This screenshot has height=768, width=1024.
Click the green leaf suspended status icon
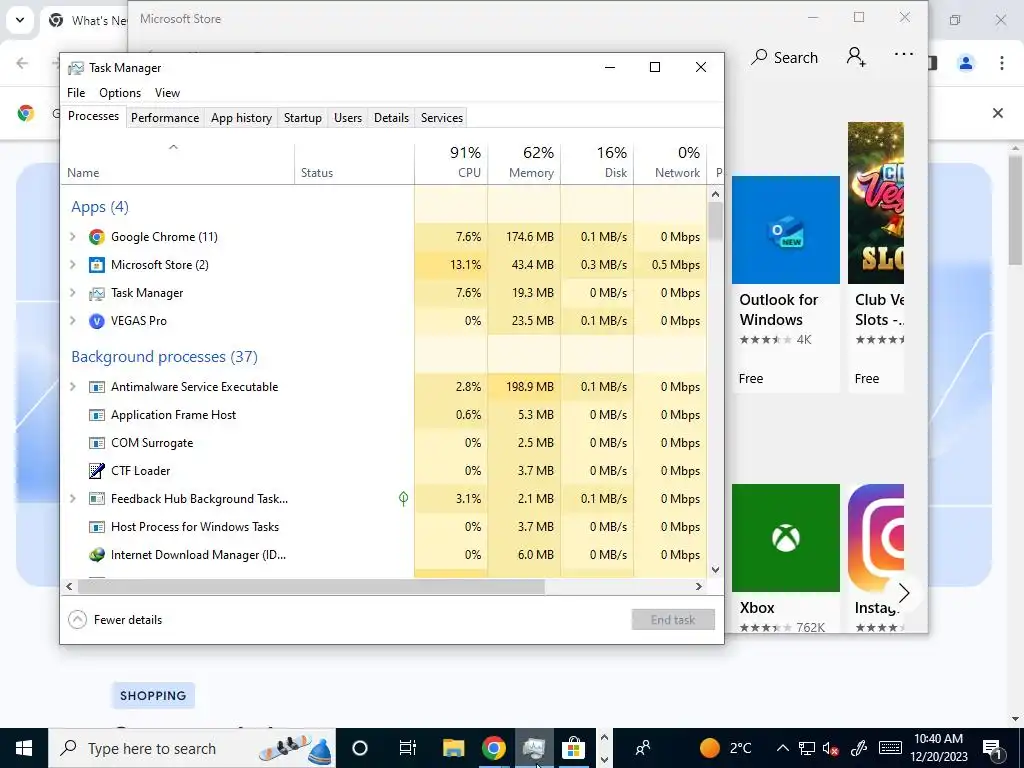(x=404, y=499)
